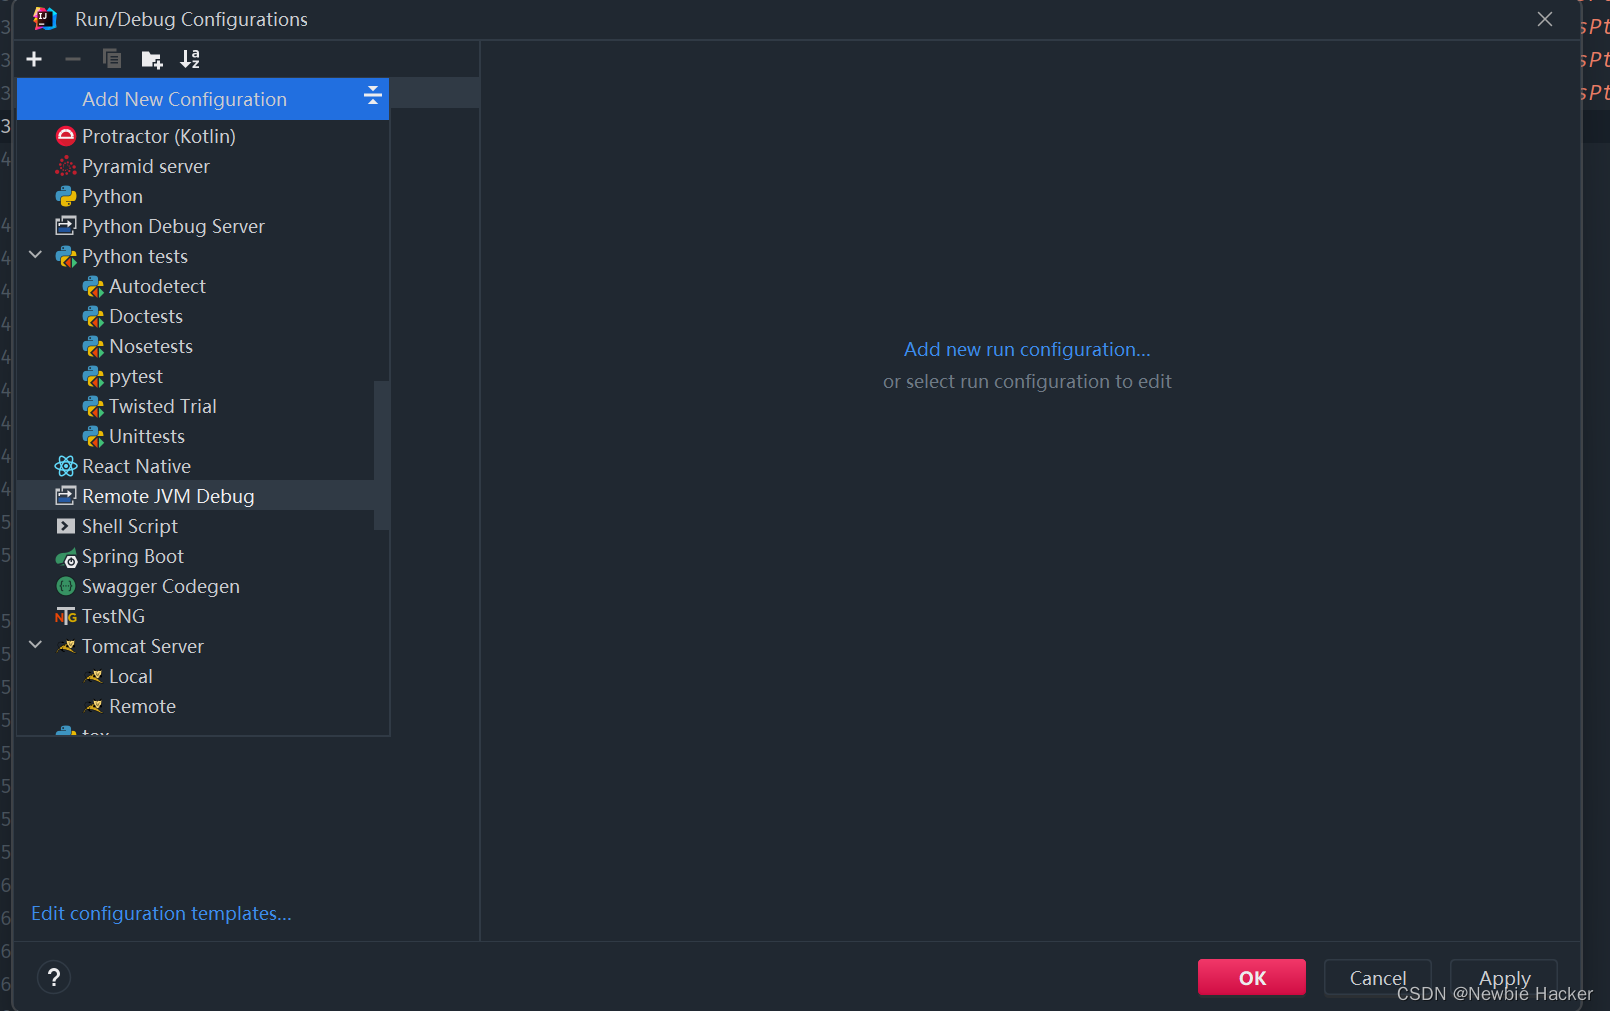Image resolution: width=1610 pixels, height=1011 pixels.
Task: Click the Shell Script terminal icon
Action: click(66, 526)
